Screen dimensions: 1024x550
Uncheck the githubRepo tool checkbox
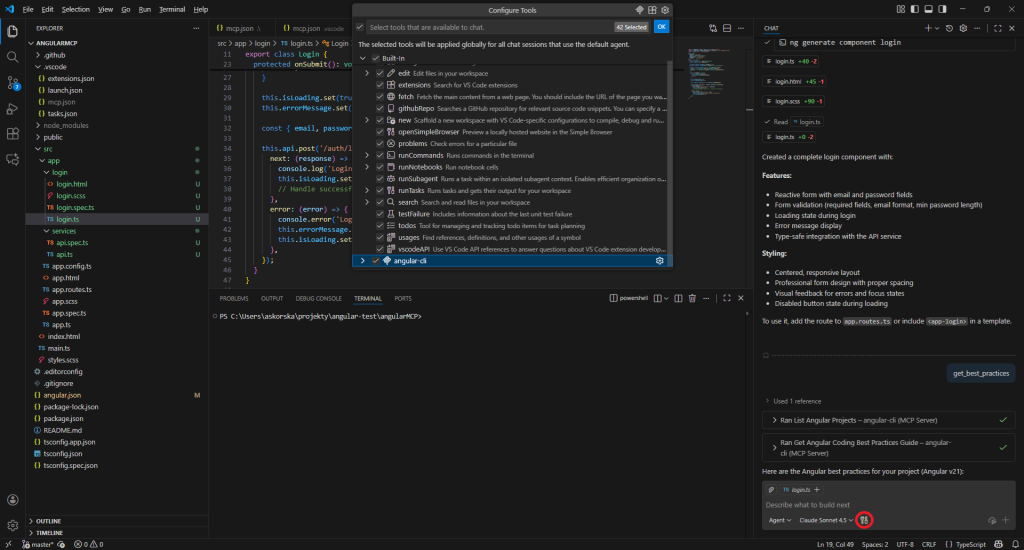(380, 108)
